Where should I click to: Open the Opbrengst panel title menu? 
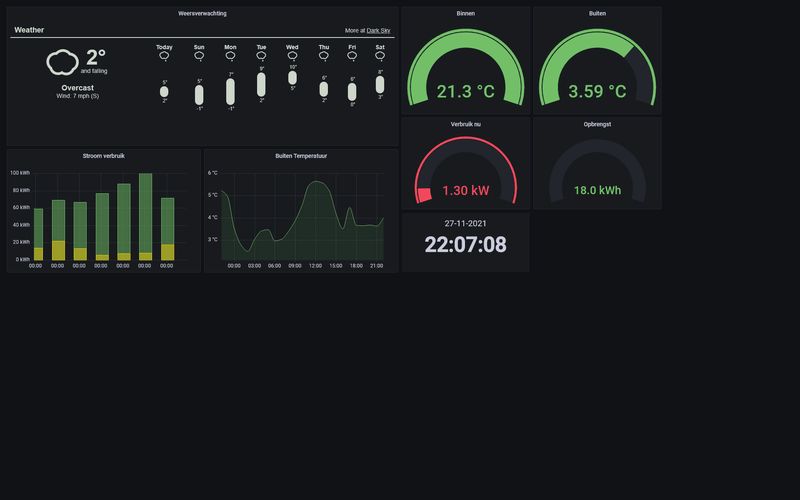pyautogui.click(x=597, y=124)
